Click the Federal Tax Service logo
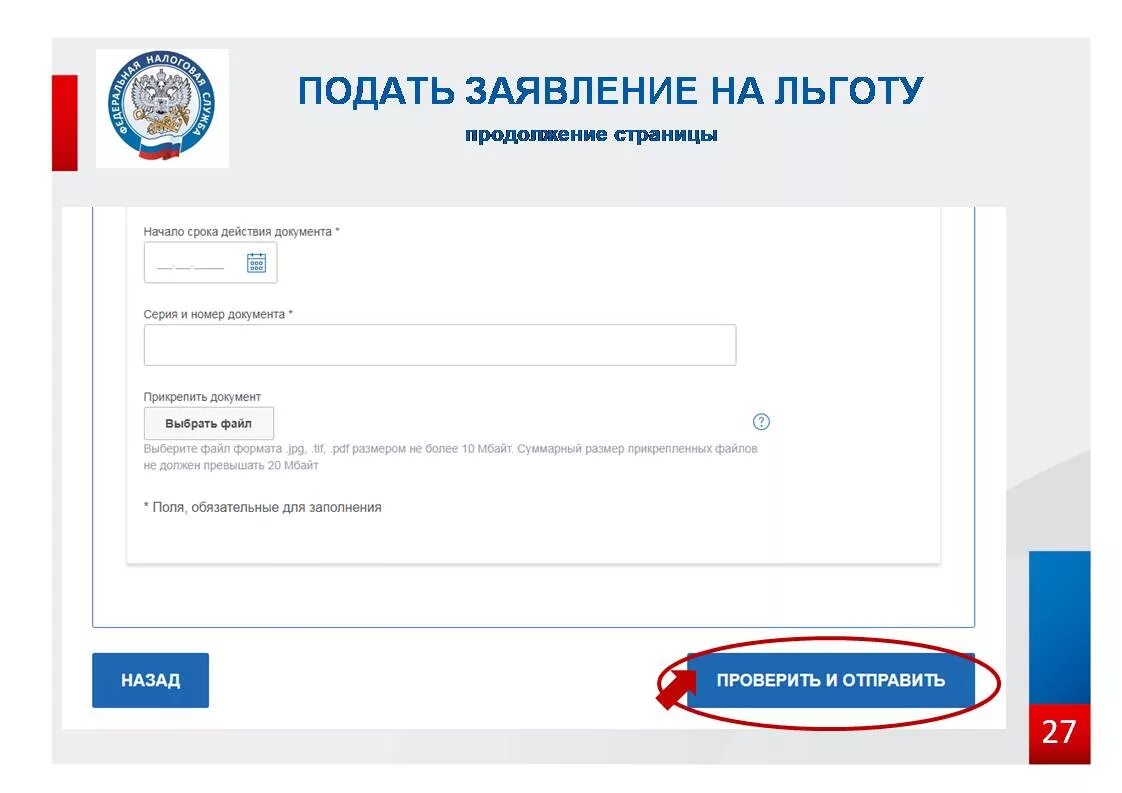The width and height of the screenshot is (1122, 793). click(162, 108)
